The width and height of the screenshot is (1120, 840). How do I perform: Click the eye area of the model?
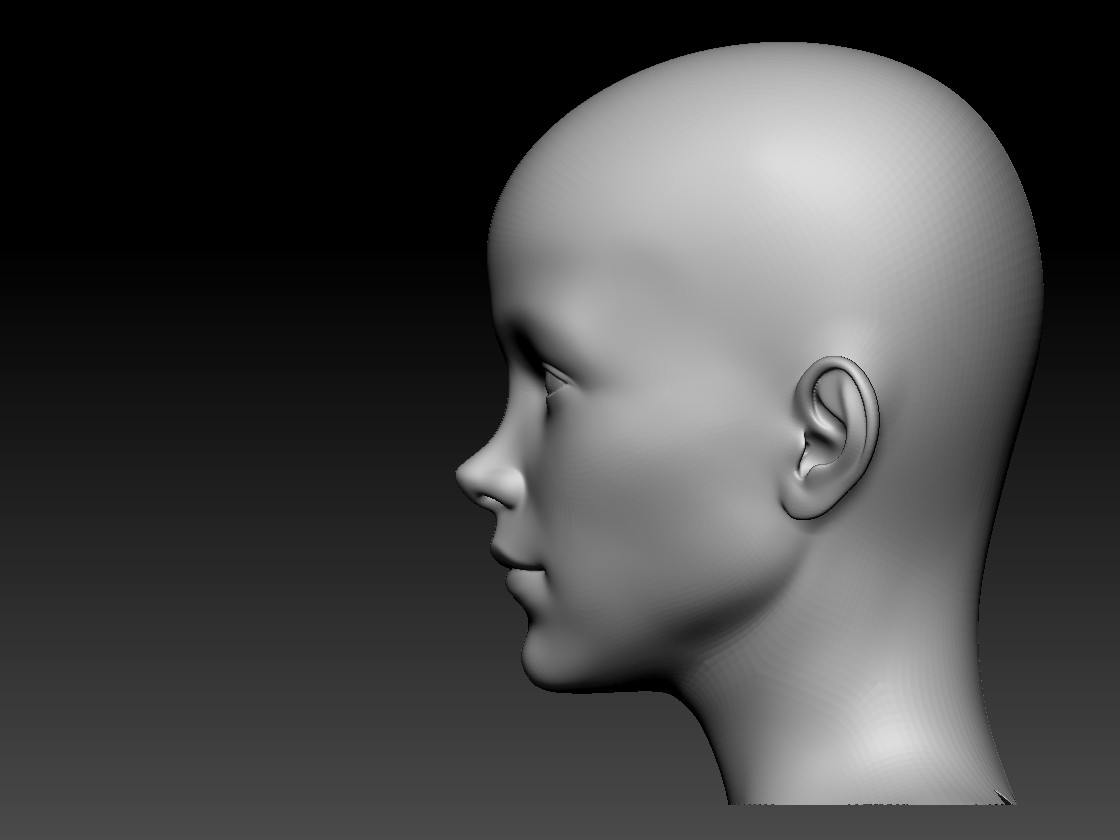pos(555,380)
